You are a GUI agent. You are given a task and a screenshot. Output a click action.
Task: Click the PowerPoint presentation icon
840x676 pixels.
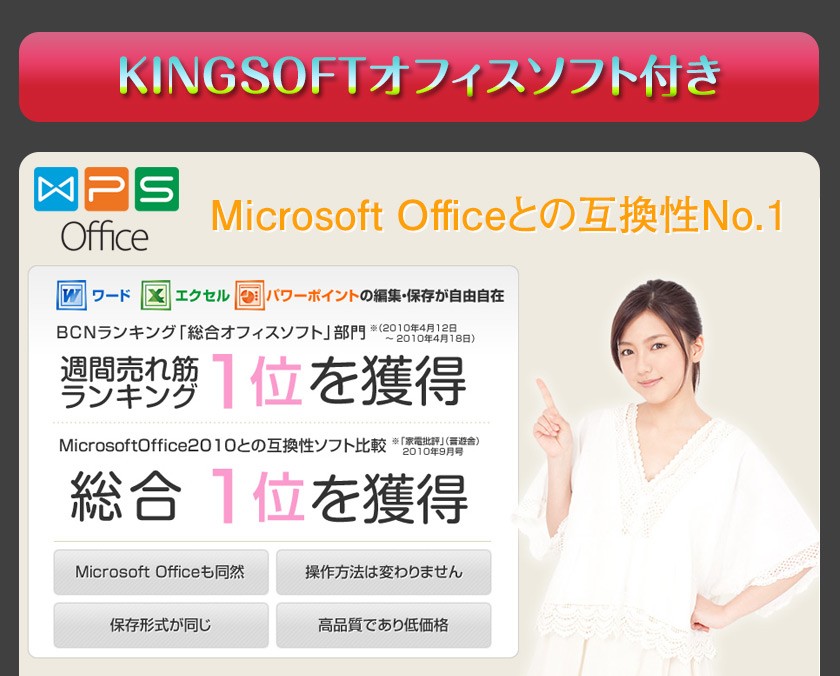pos(250,295)
